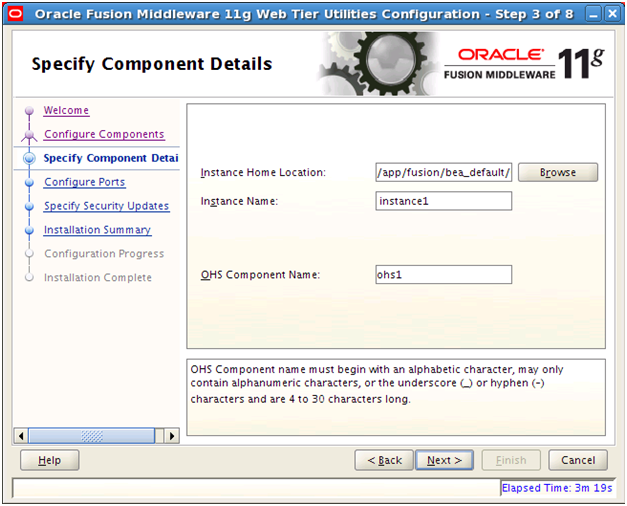
Task: Go to Configure Components step
Action: click(x=104, y=134)
